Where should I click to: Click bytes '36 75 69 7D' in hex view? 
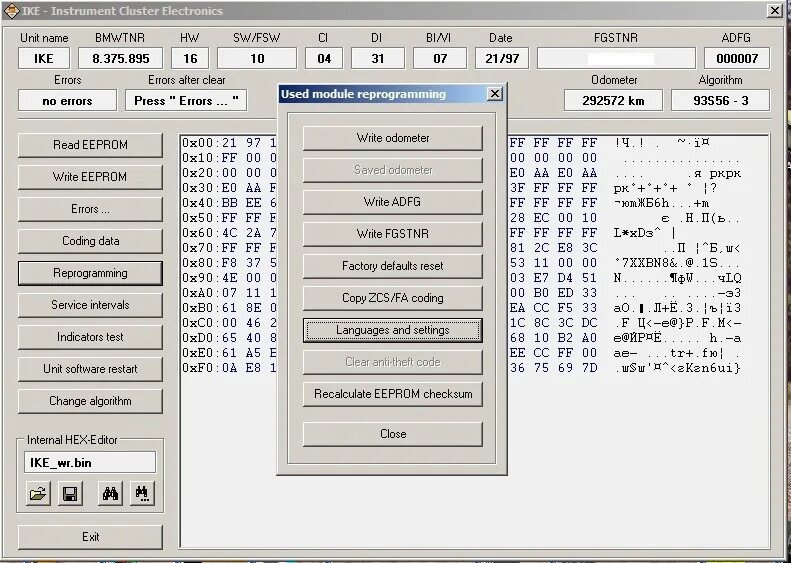click(553, 368)
